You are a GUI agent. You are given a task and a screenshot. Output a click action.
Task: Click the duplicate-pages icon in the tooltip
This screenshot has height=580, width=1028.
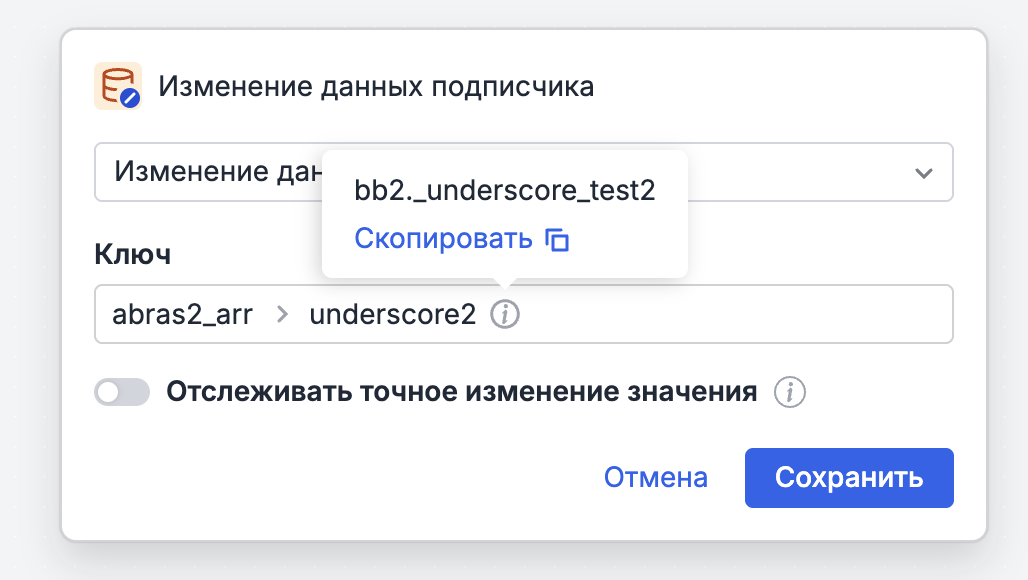pyautogui.click(x=559, y=239)
